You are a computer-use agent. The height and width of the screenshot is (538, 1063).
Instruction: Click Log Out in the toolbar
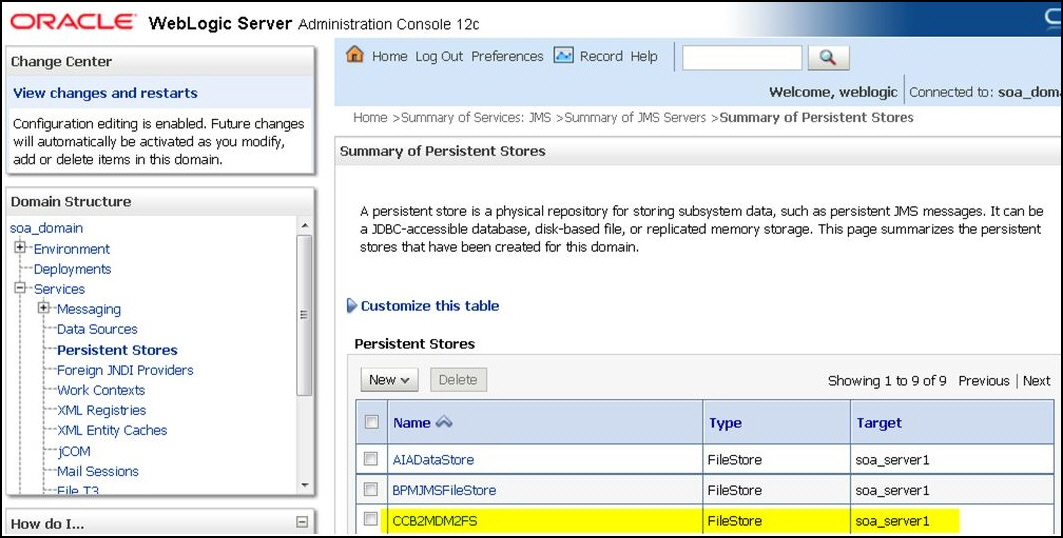tap(439, 56)
